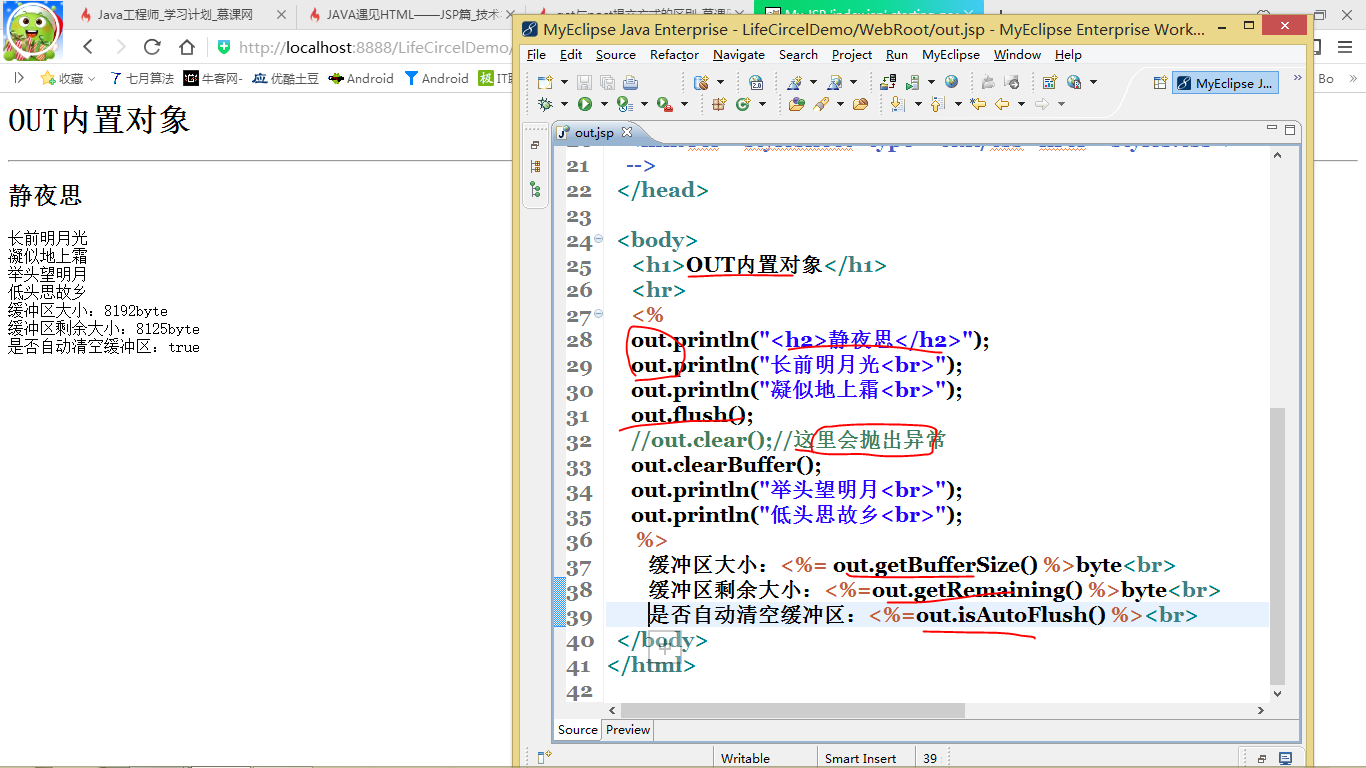
Task: Expand the 收藏 bookmarks dropdown
Action: (x=91, y=78)
